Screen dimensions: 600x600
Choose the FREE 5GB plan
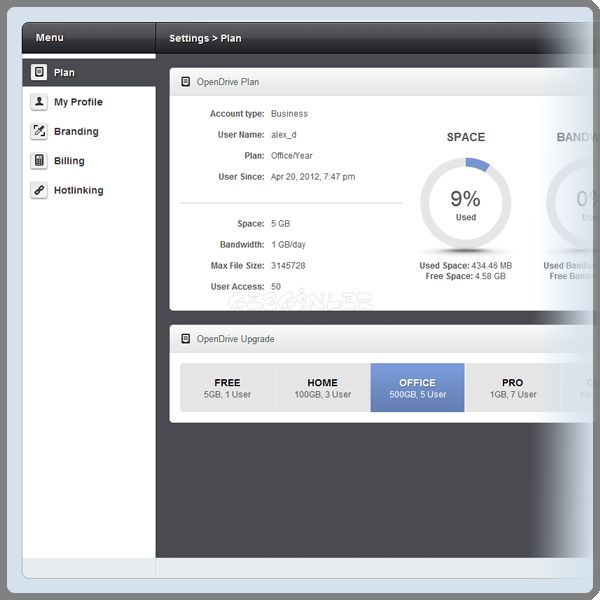(x=227, y=388)
